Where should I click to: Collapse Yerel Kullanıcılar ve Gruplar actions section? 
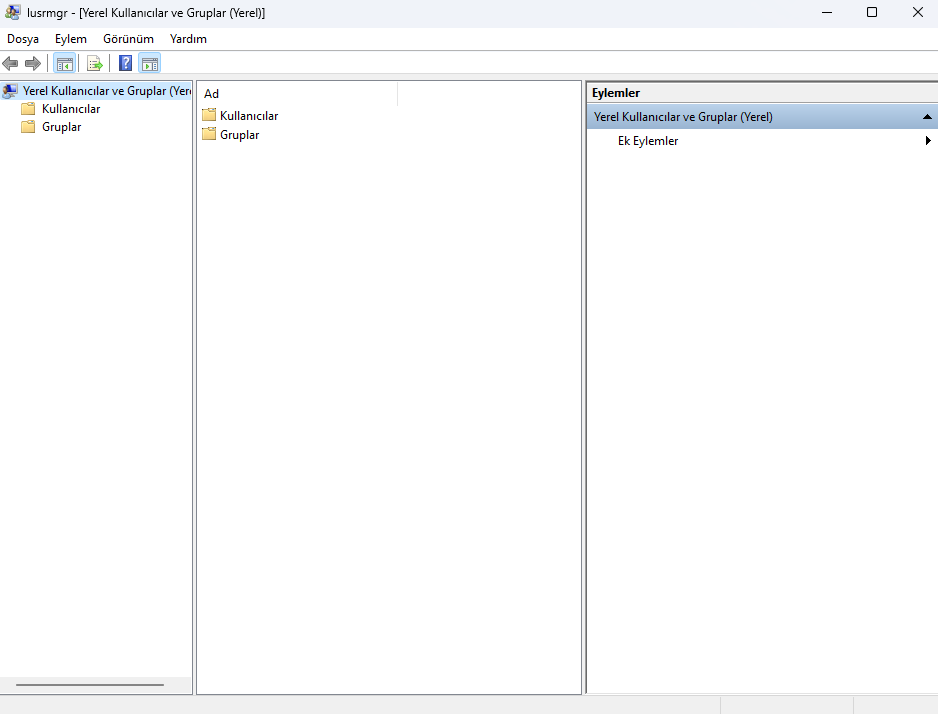pyautogui.click(x=927, y=117)
